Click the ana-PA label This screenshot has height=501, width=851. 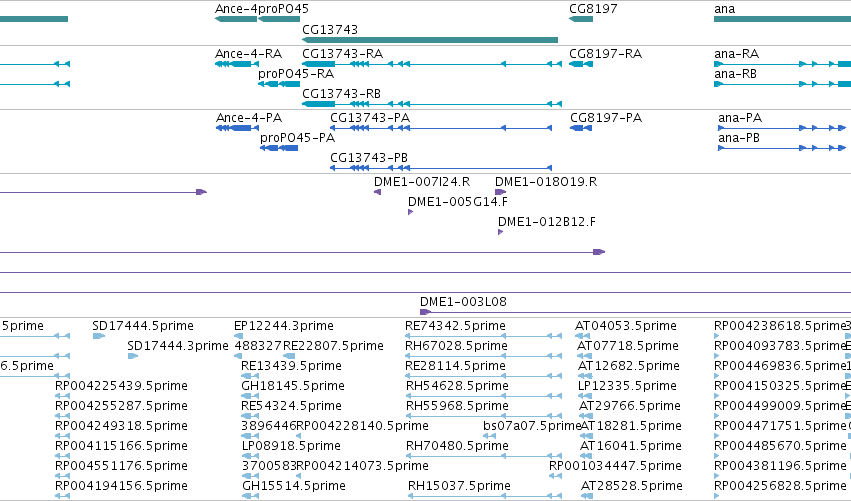(740, 118)
